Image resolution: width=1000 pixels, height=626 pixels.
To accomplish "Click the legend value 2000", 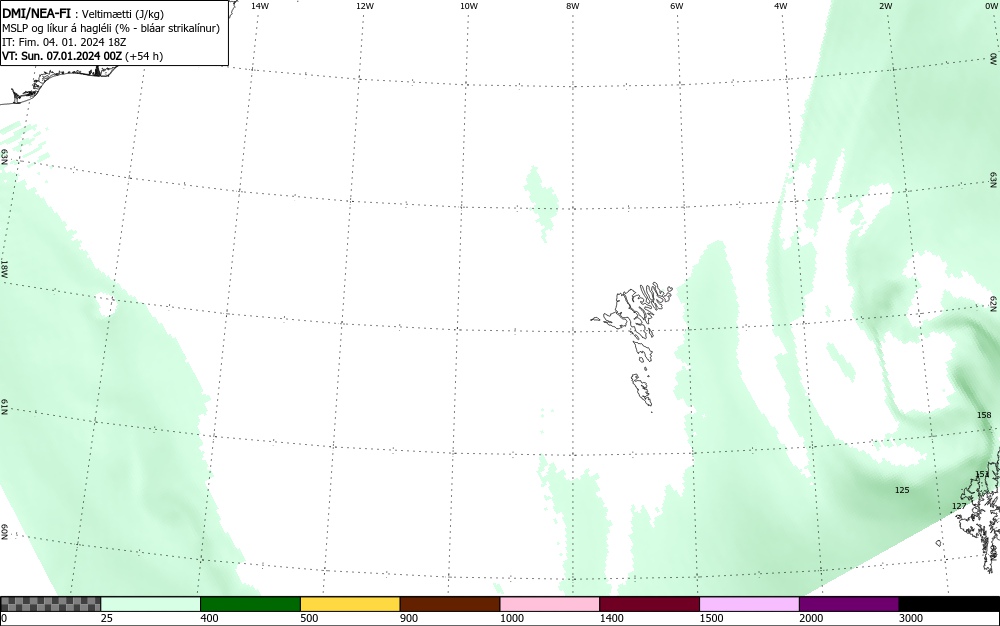I will point(811,618).
